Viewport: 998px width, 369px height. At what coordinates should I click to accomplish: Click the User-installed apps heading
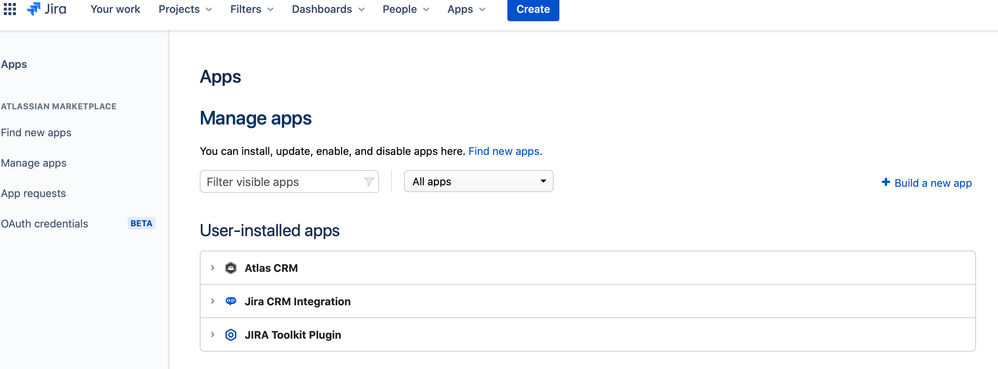tap(270, 230)
